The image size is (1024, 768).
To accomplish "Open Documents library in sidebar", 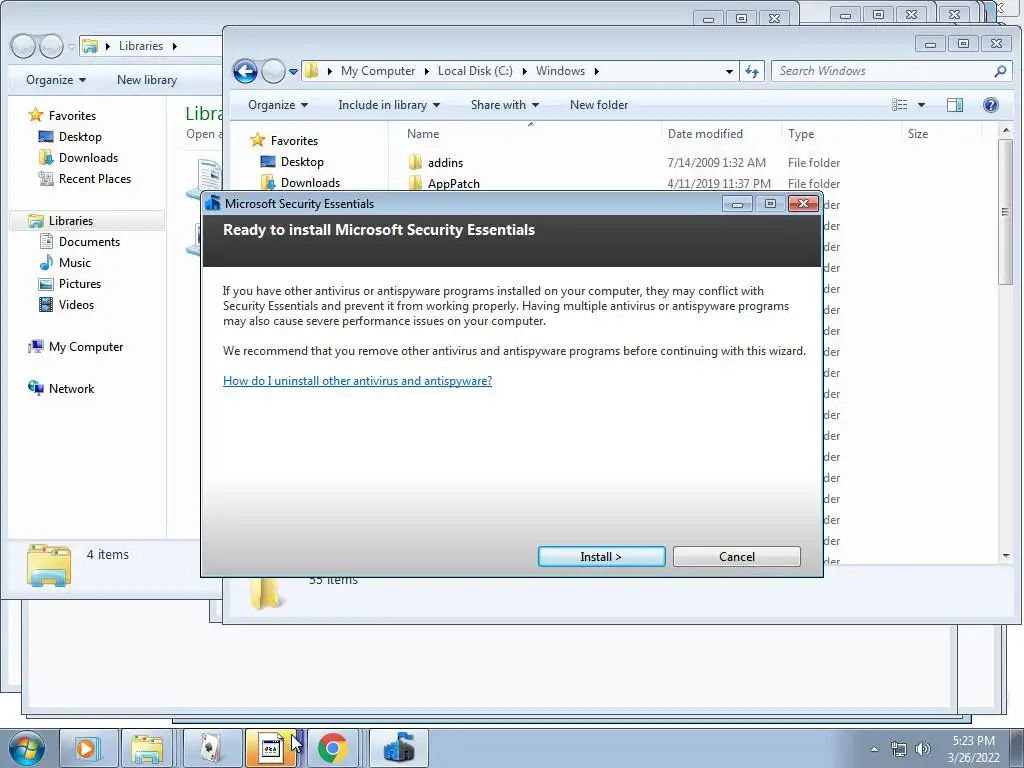I will click(x=89, y=242).
